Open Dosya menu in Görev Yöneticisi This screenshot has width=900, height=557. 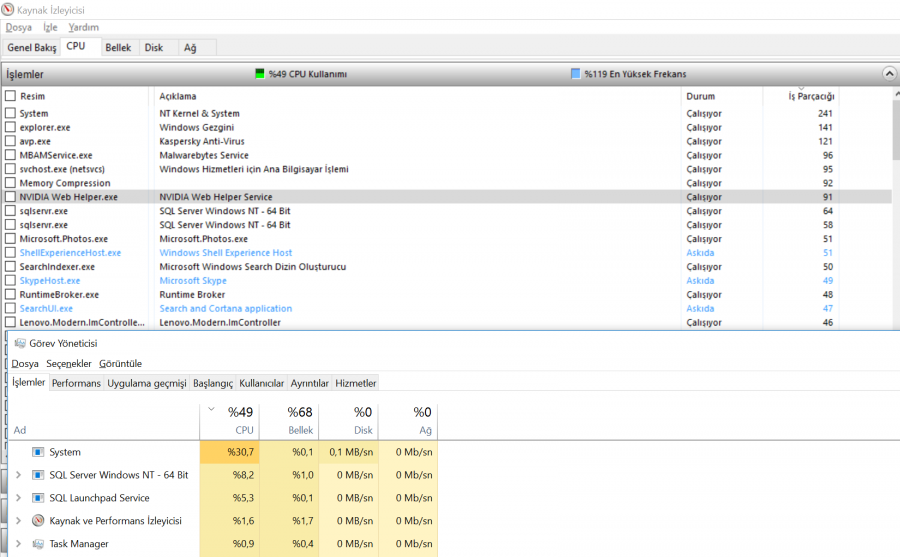tap(25, 363)
